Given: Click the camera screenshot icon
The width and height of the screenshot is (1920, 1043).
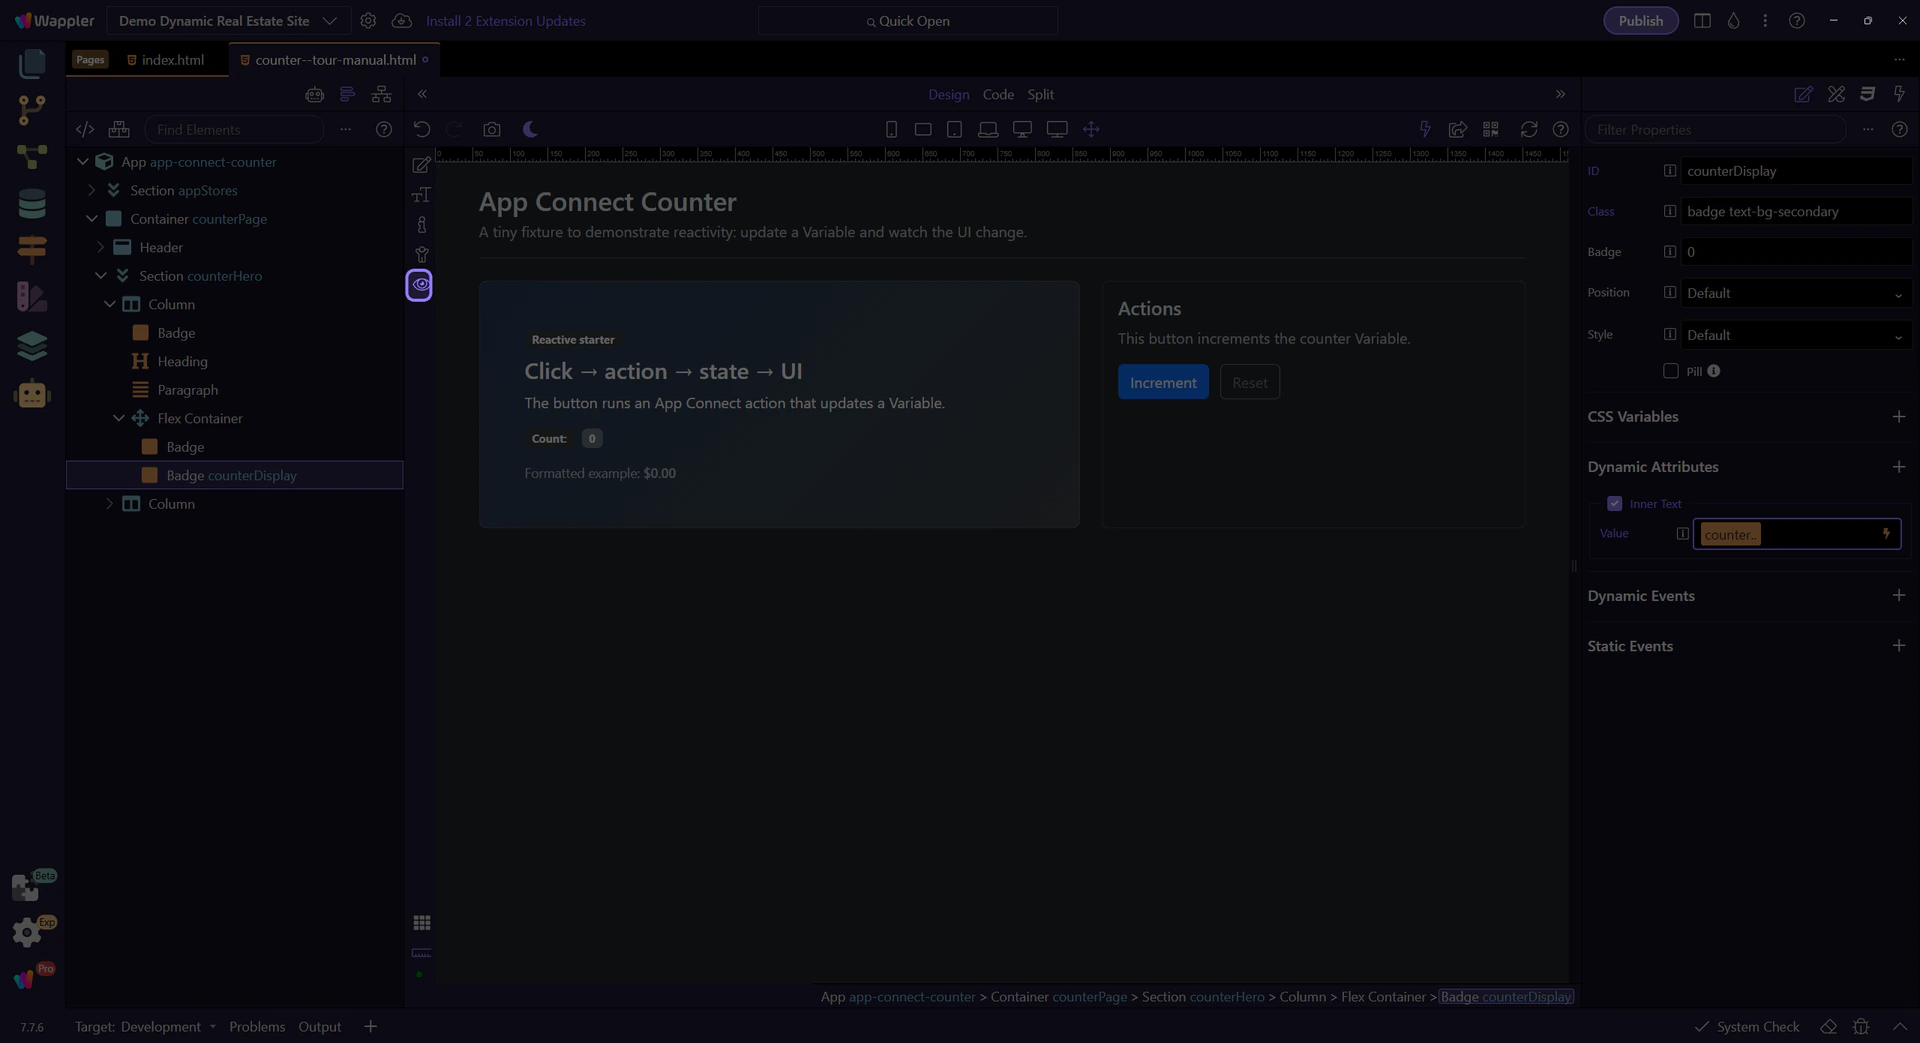Looking at the screenshot, I should 491,130.
